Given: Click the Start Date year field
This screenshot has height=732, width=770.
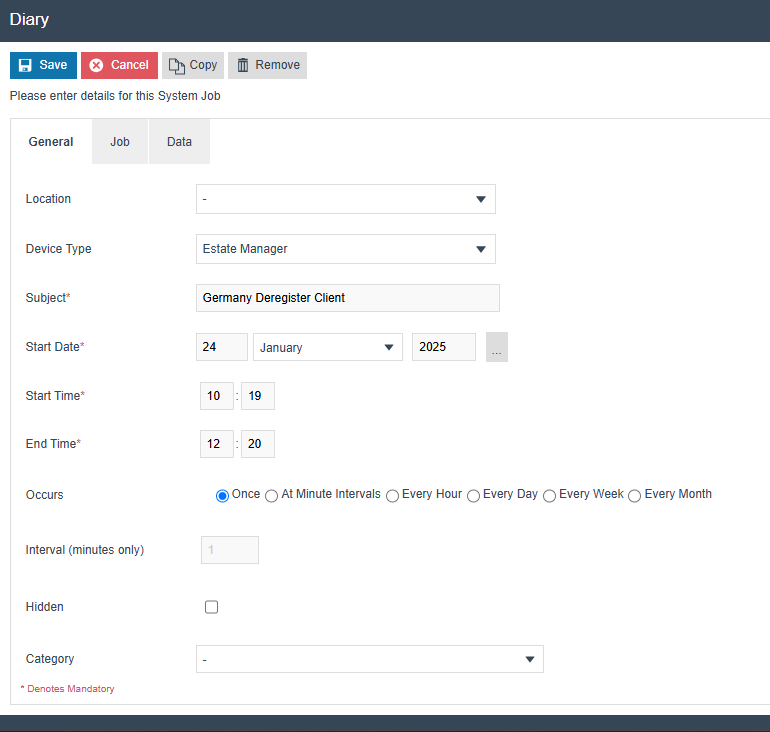Looking at the screenshot, I should (x=443, y=347).
